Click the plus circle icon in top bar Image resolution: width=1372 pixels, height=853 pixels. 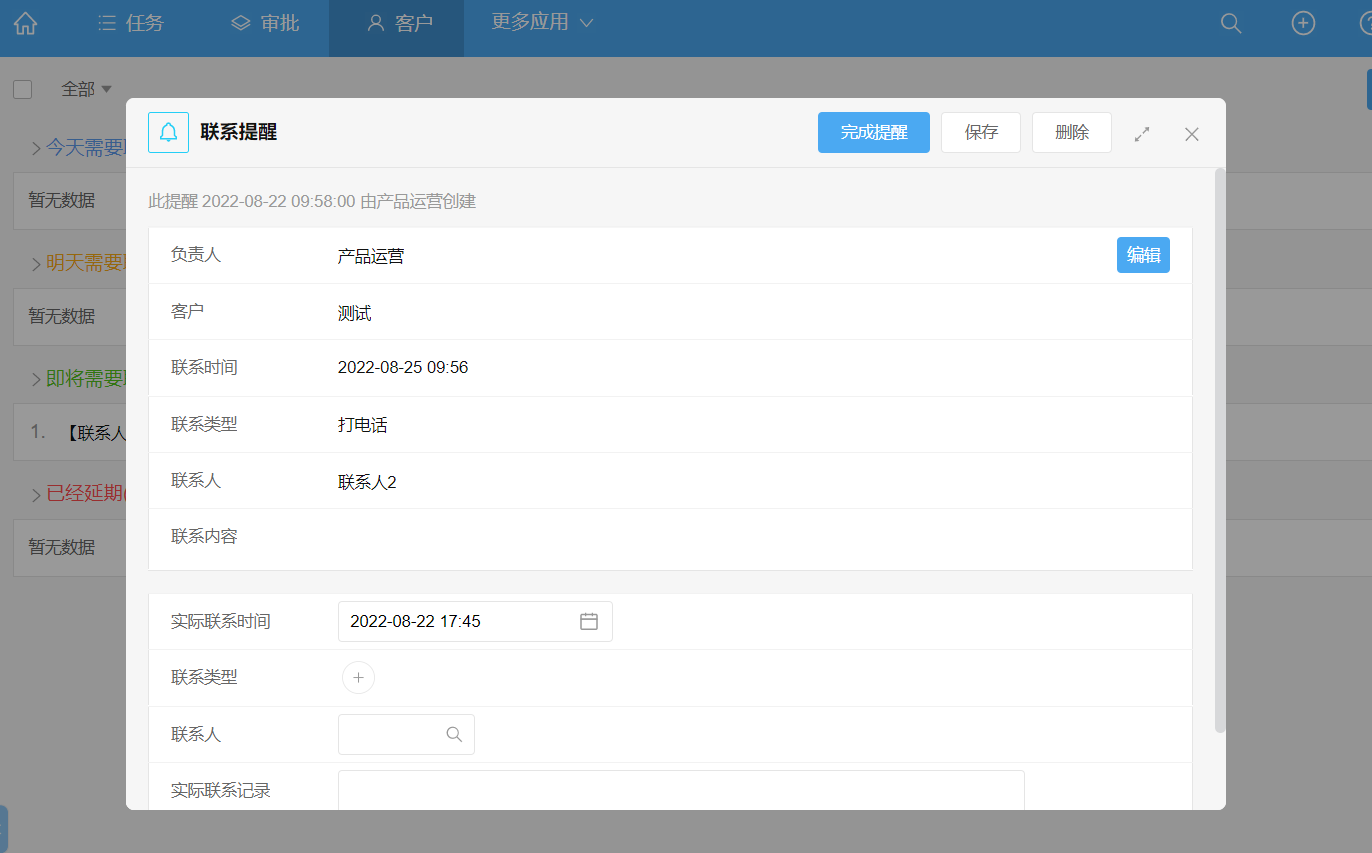[1303, 24]
